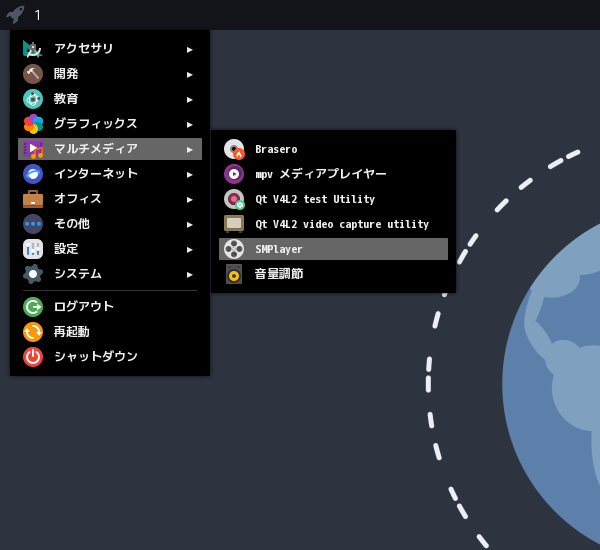Click the orange 再起動 icon

pyautogui.click(x=33, y=332)
